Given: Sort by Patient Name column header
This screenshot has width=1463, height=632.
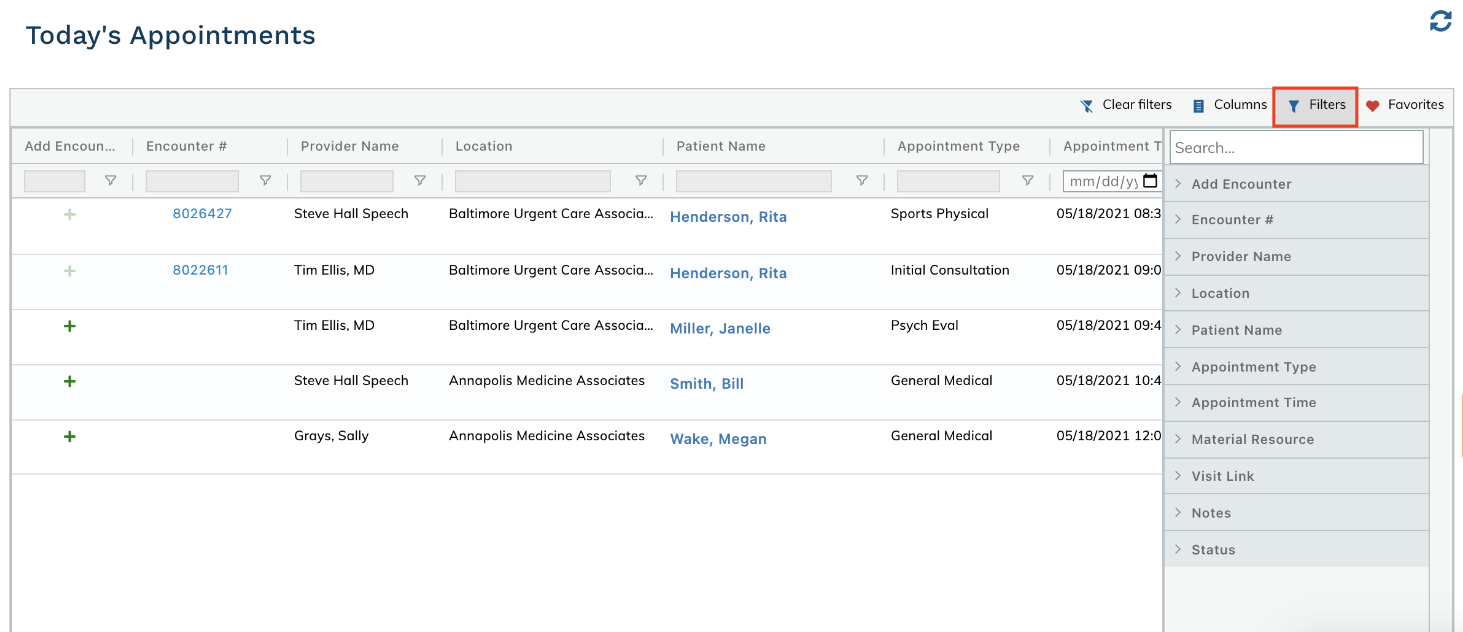Looking at the screenshot, I should (721, 146).
